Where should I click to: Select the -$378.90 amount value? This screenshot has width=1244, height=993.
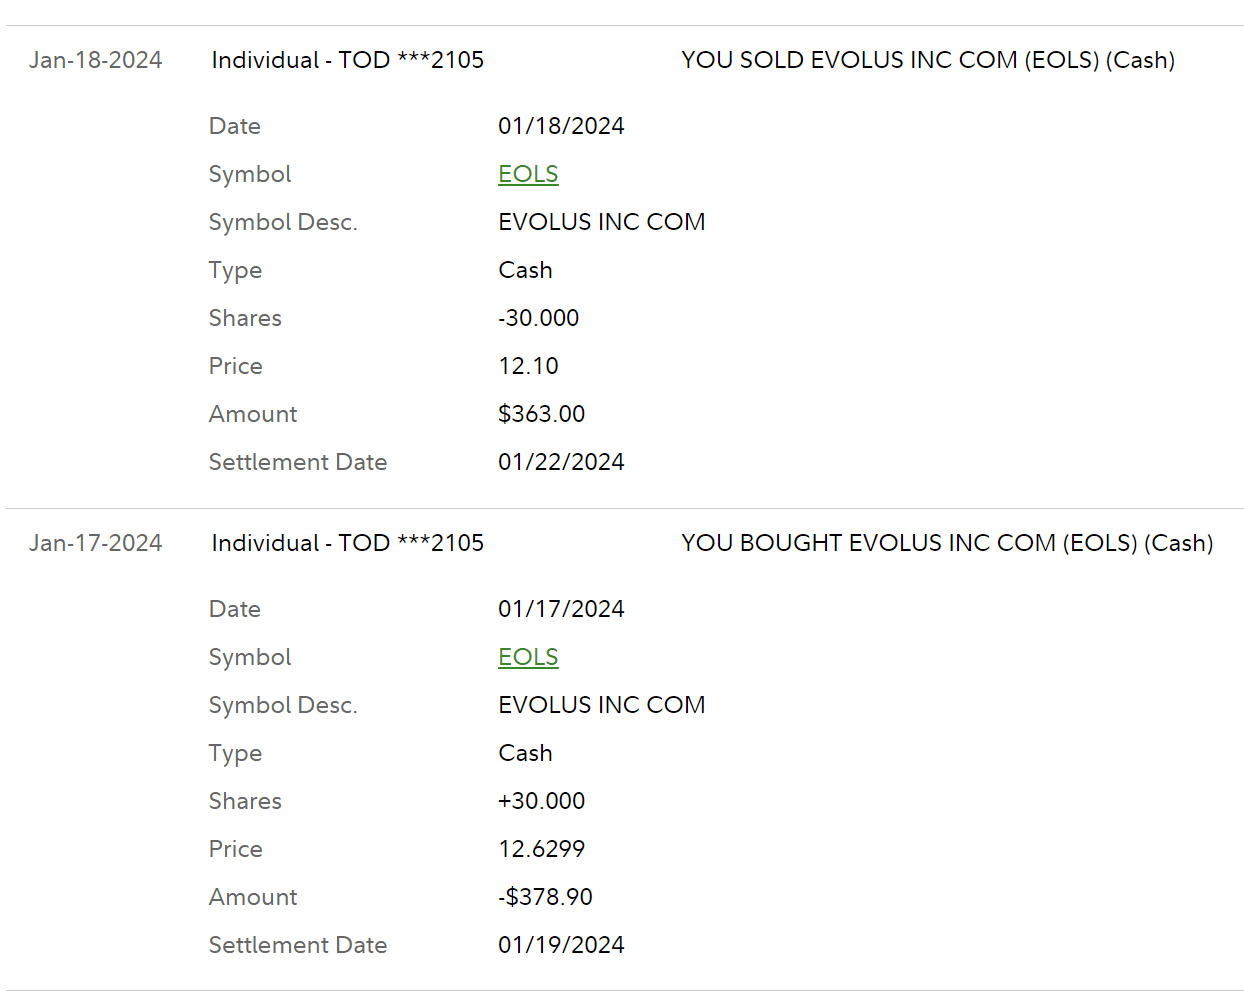pyautogui.click(x=545, y=897)
